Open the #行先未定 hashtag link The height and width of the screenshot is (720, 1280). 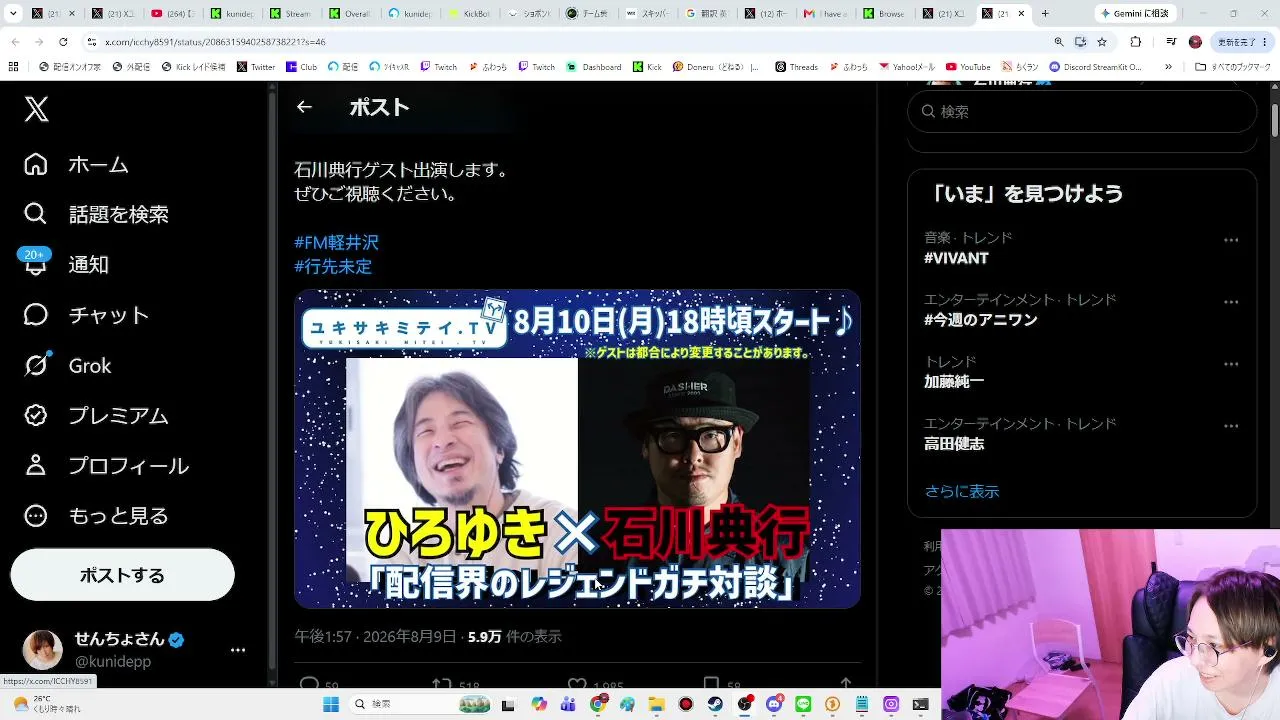[x=333, y=267]
